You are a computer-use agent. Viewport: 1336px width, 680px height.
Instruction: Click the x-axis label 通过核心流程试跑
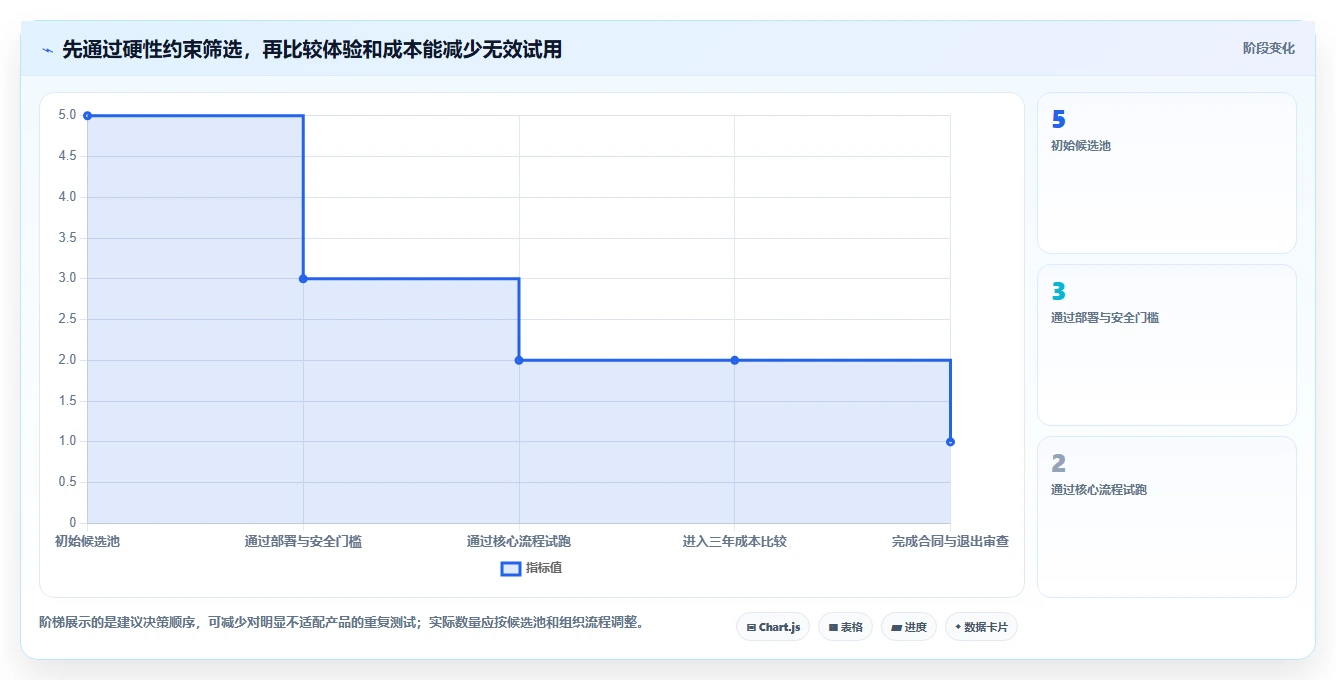519,541
